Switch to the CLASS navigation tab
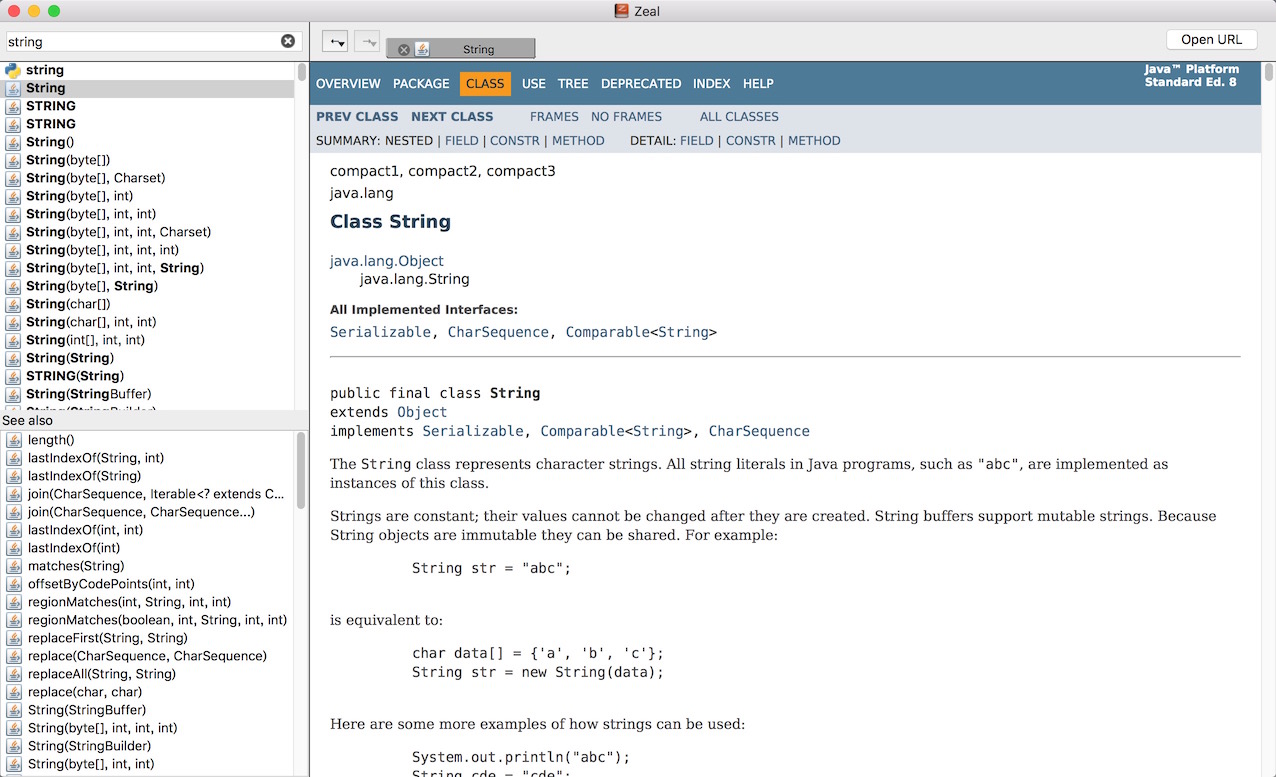Screen dimensions: 1276x777 (485, 84)
